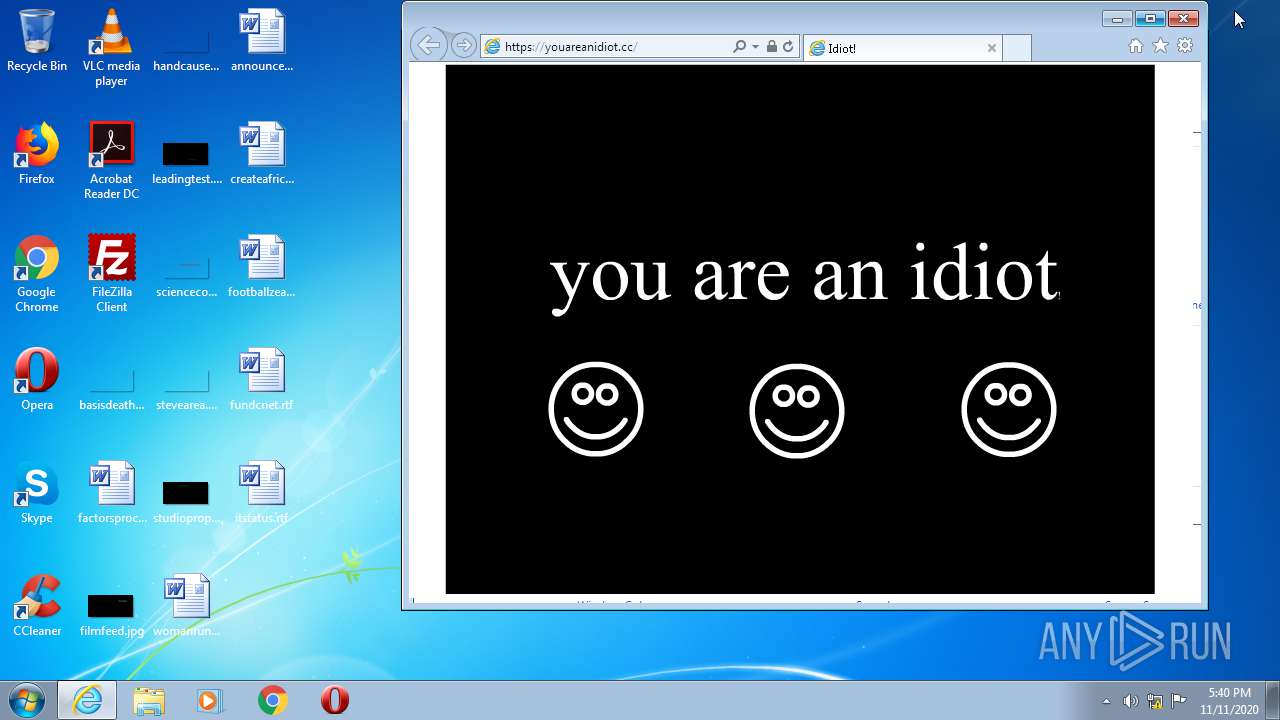This screenshot has width=1280, height=720.
Task: Click the left smiley face
Action: pyautogui.click(x=596, y=409)
